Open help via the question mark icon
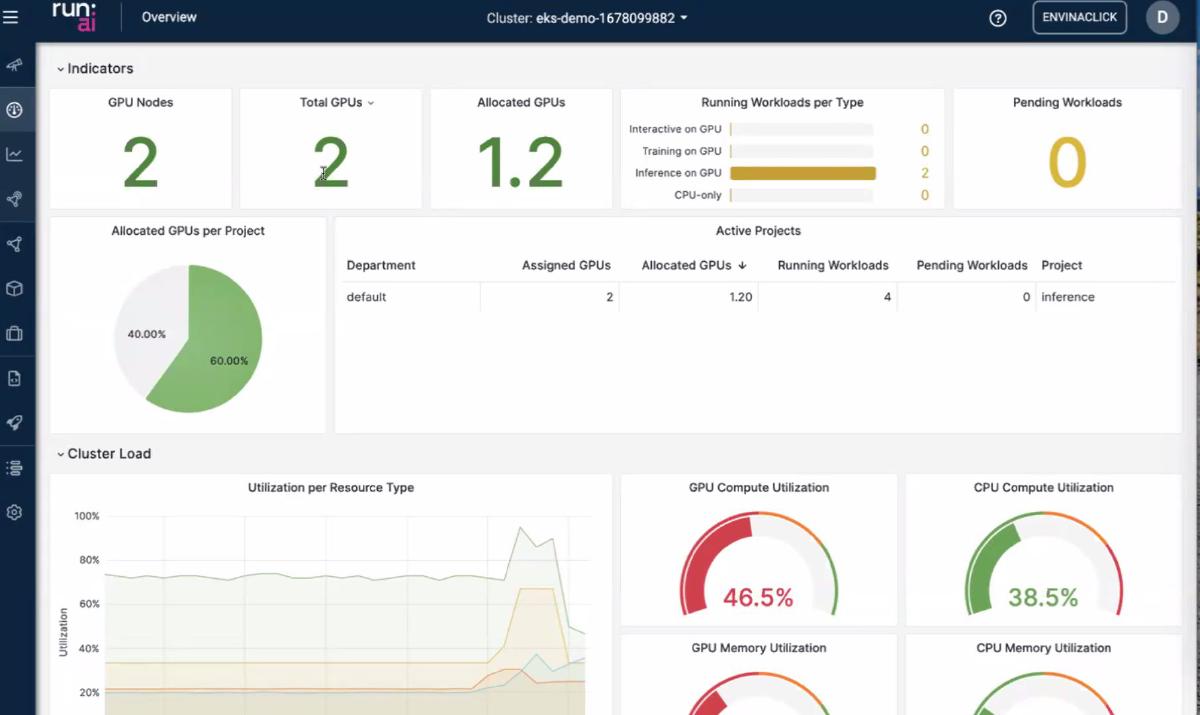 click(997, 17)
